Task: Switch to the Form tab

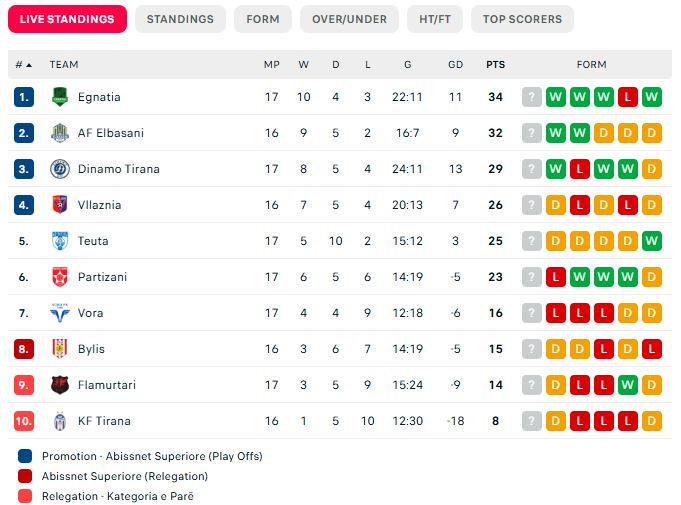Action: tap(263, 19)
